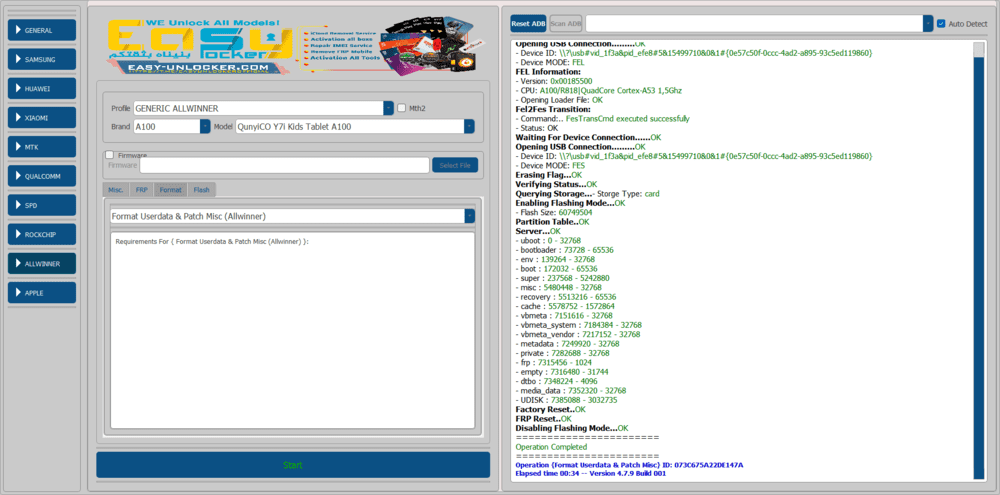
Task: Expand the Brand A100 dropdown arrow
Action: click(205, 126)
